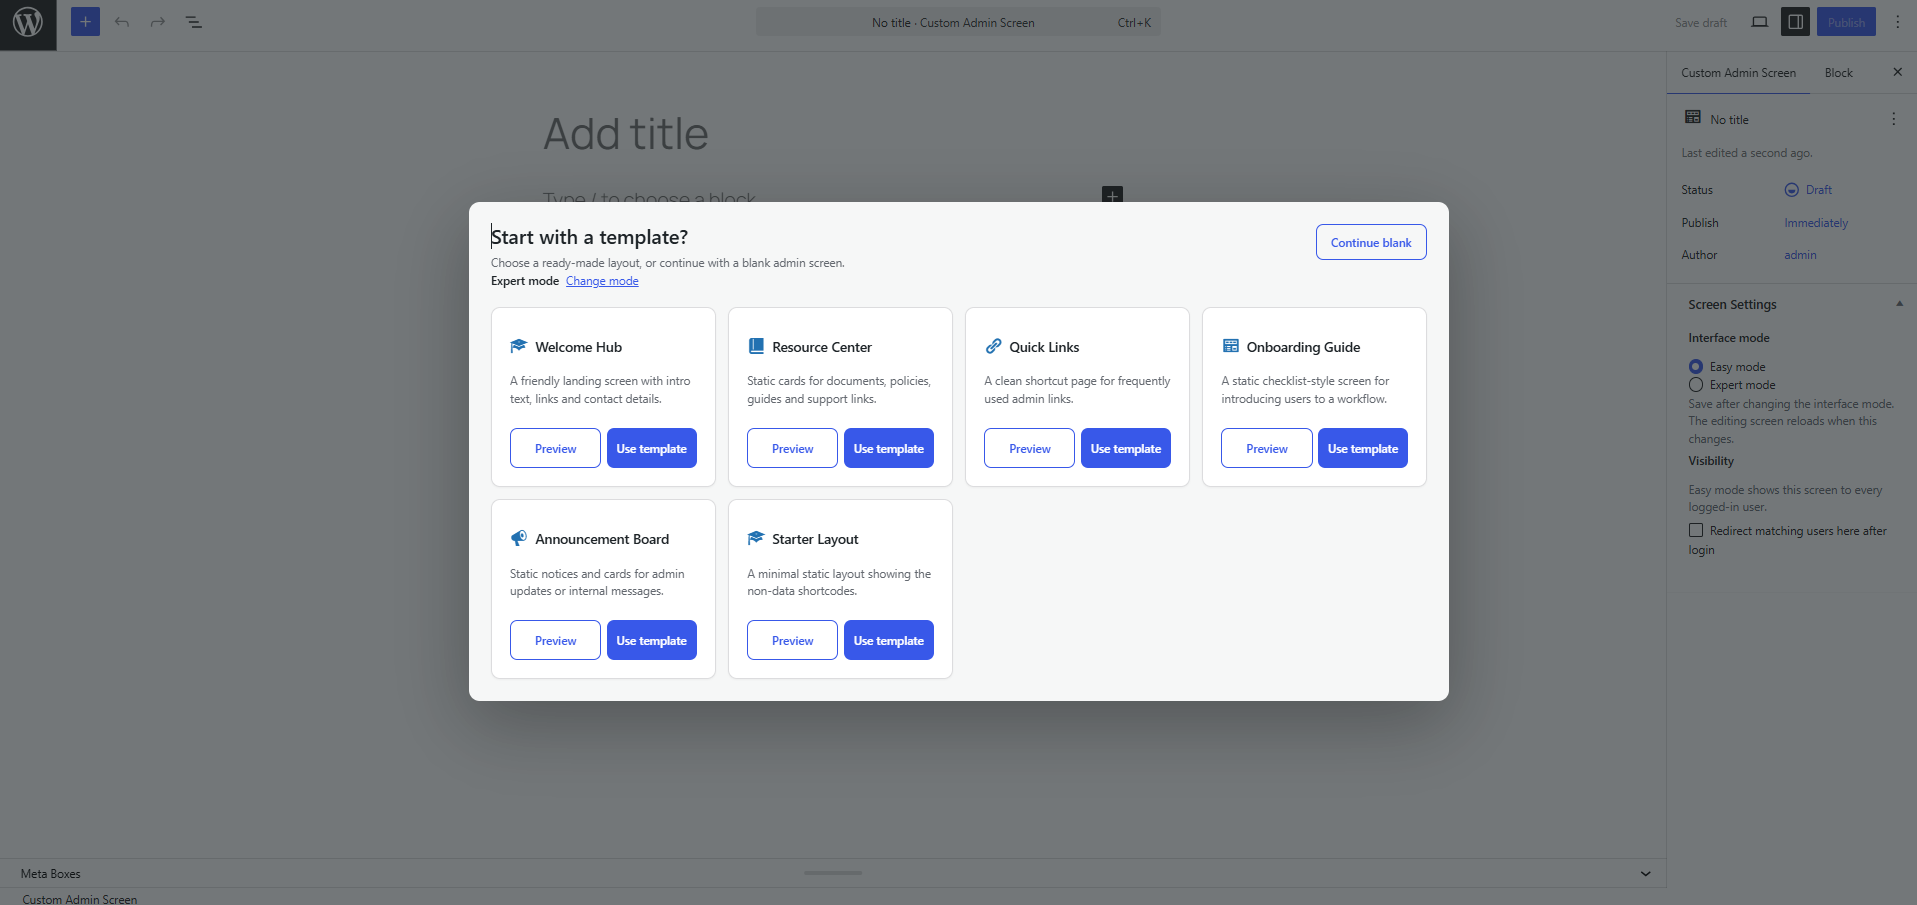Preview the Resource Center template
Image resolution: width=1917 pixels, height=905 pixels.
tap(792, 448)
